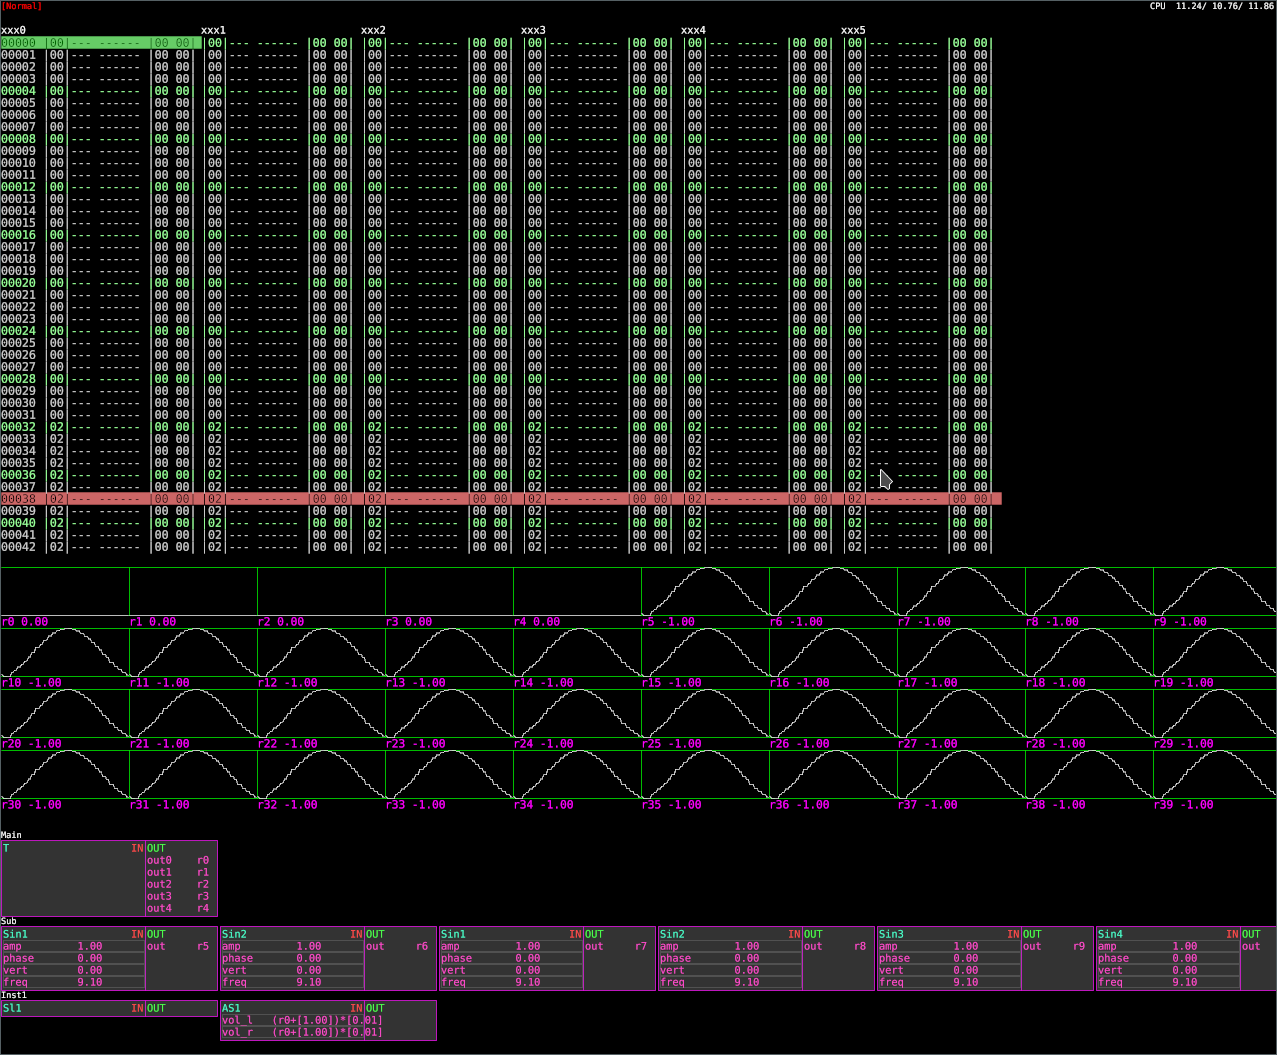
Task: Click the out r5 output of Sin1
Action: (x=180, y=945)
